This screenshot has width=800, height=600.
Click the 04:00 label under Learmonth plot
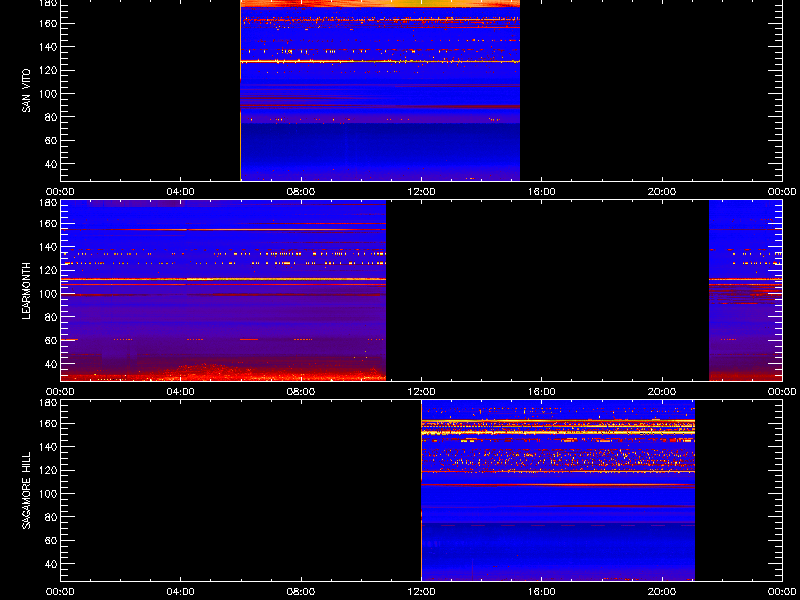(x=181, y=392)
